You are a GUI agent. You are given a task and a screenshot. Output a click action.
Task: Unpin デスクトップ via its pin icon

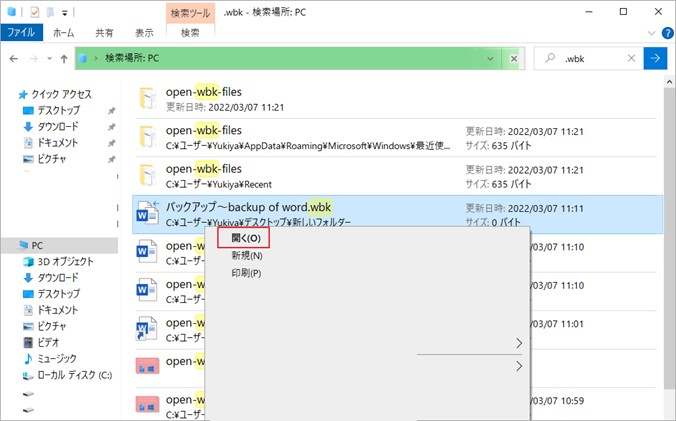[x=112, y=111]
